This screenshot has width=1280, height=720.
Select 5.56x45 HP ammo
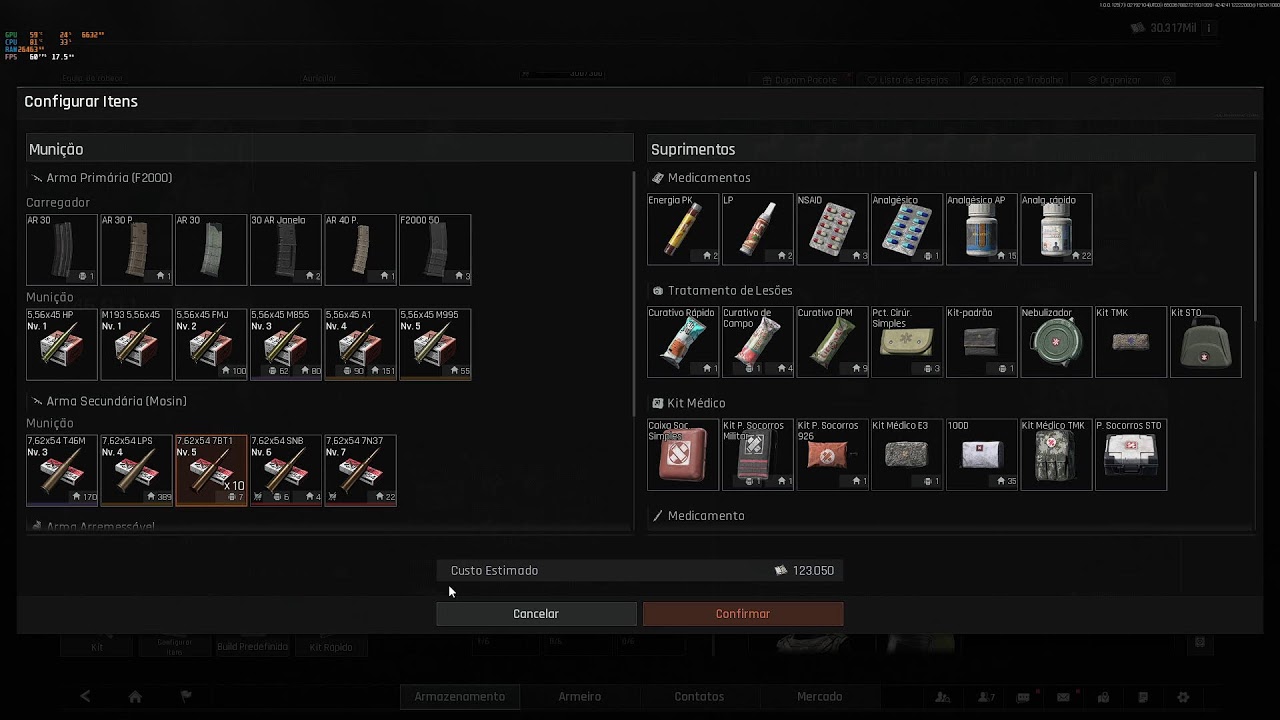click(x=62, y=344)
